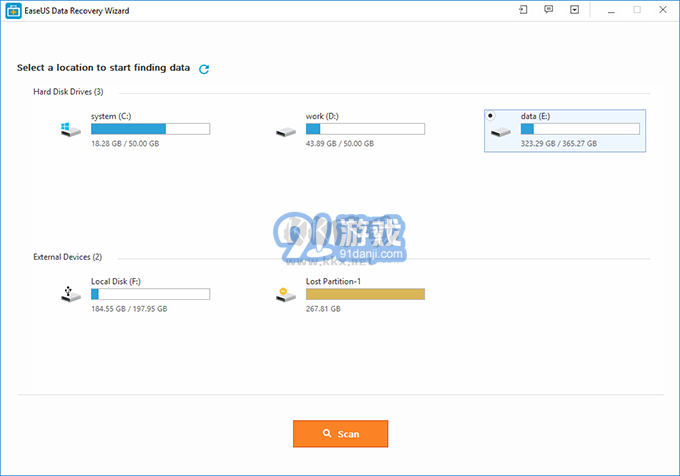Click the "work (D:)" label
This screenshot has height=476, width=680.
click(x=322, y=116)
